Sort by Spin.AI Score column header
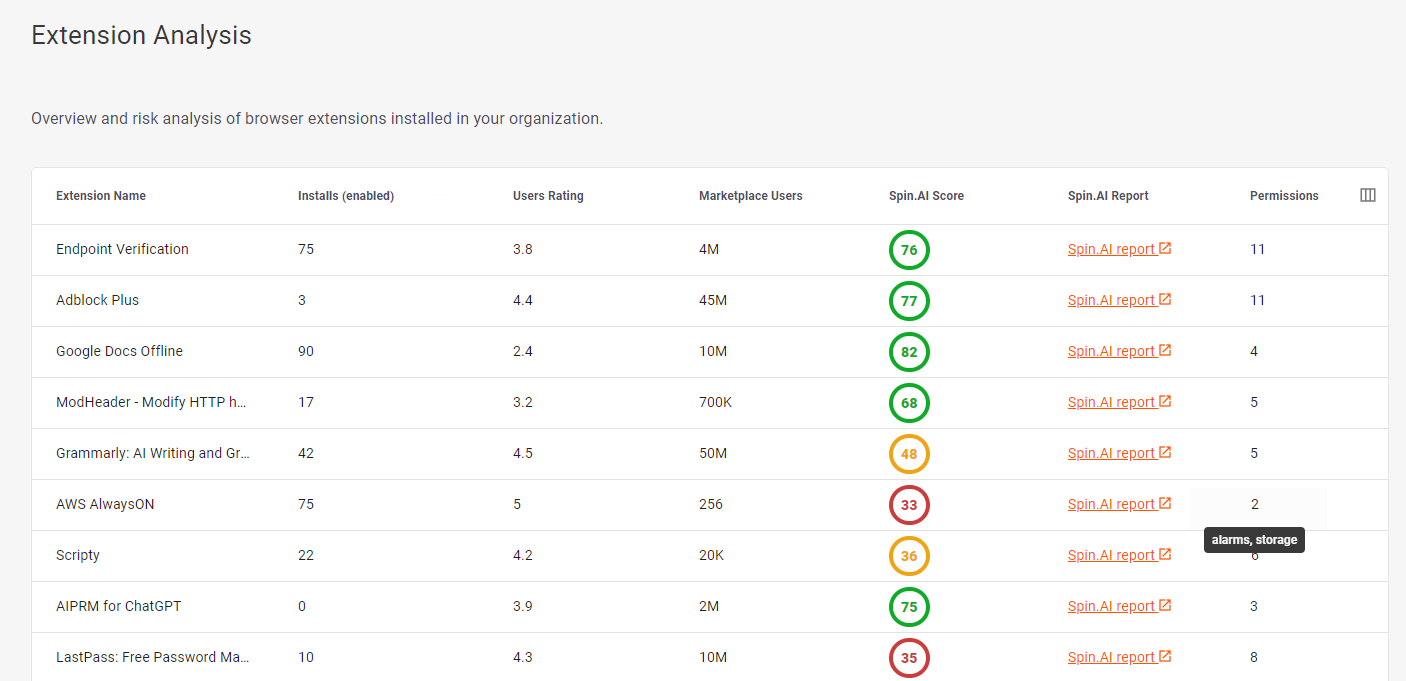 coord(926,196)
